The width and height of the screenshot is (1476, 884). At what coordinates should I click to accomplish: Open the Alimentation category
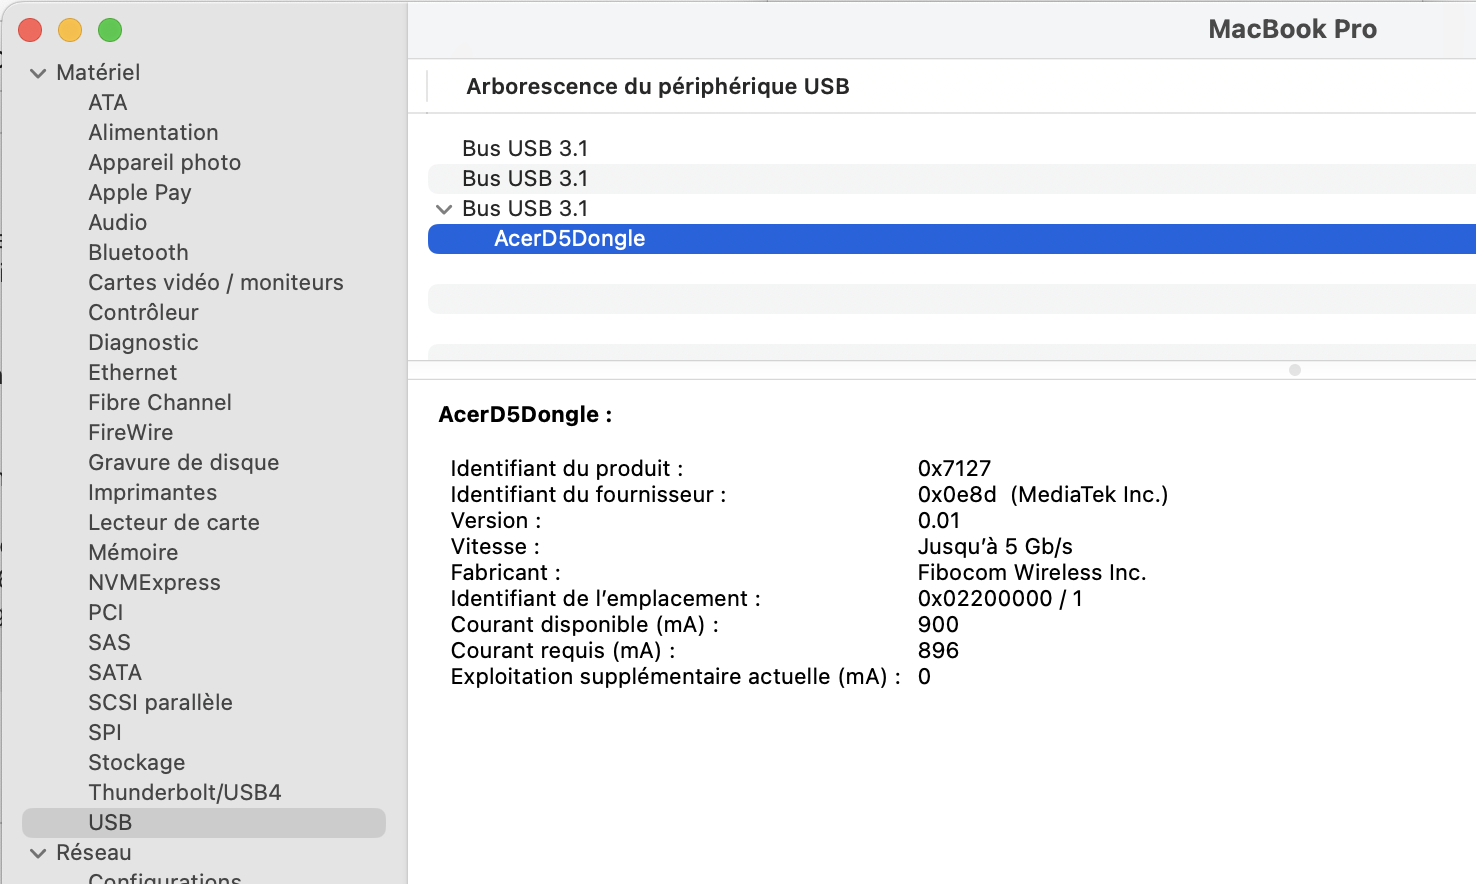click(x=153, y=133)
